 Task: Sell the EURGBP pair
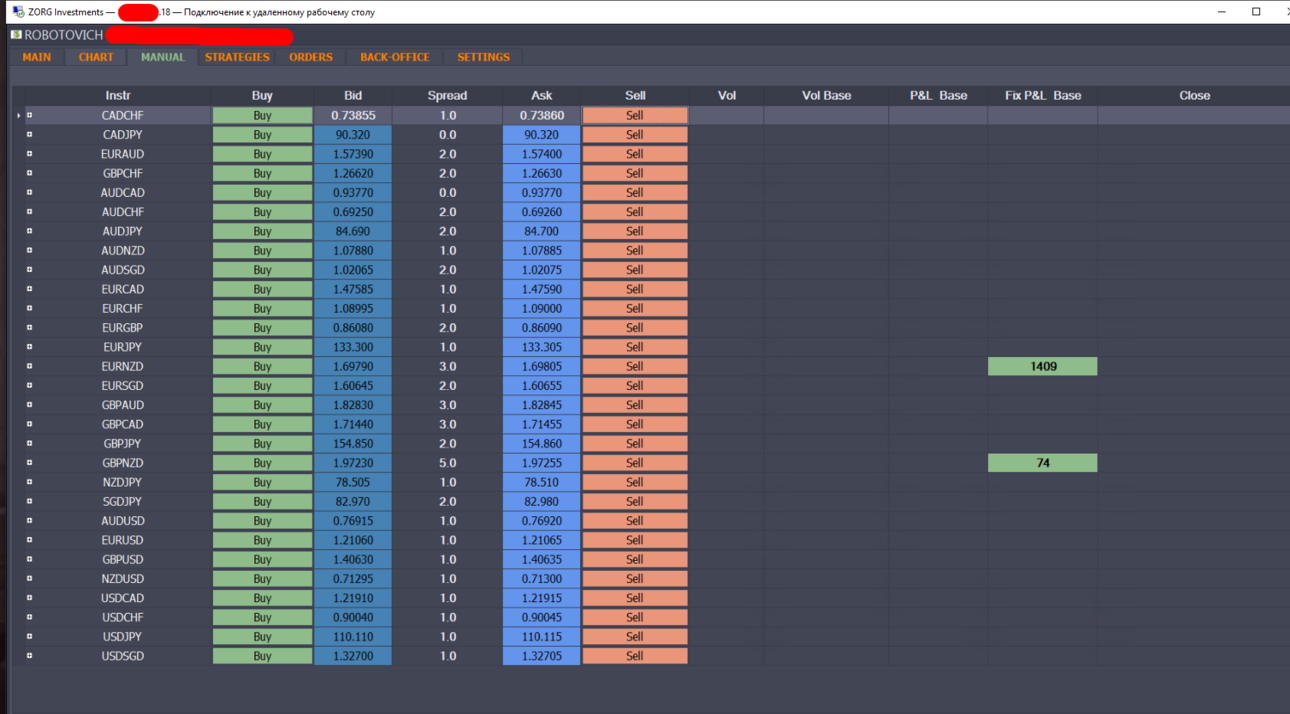tap(635, 327)
